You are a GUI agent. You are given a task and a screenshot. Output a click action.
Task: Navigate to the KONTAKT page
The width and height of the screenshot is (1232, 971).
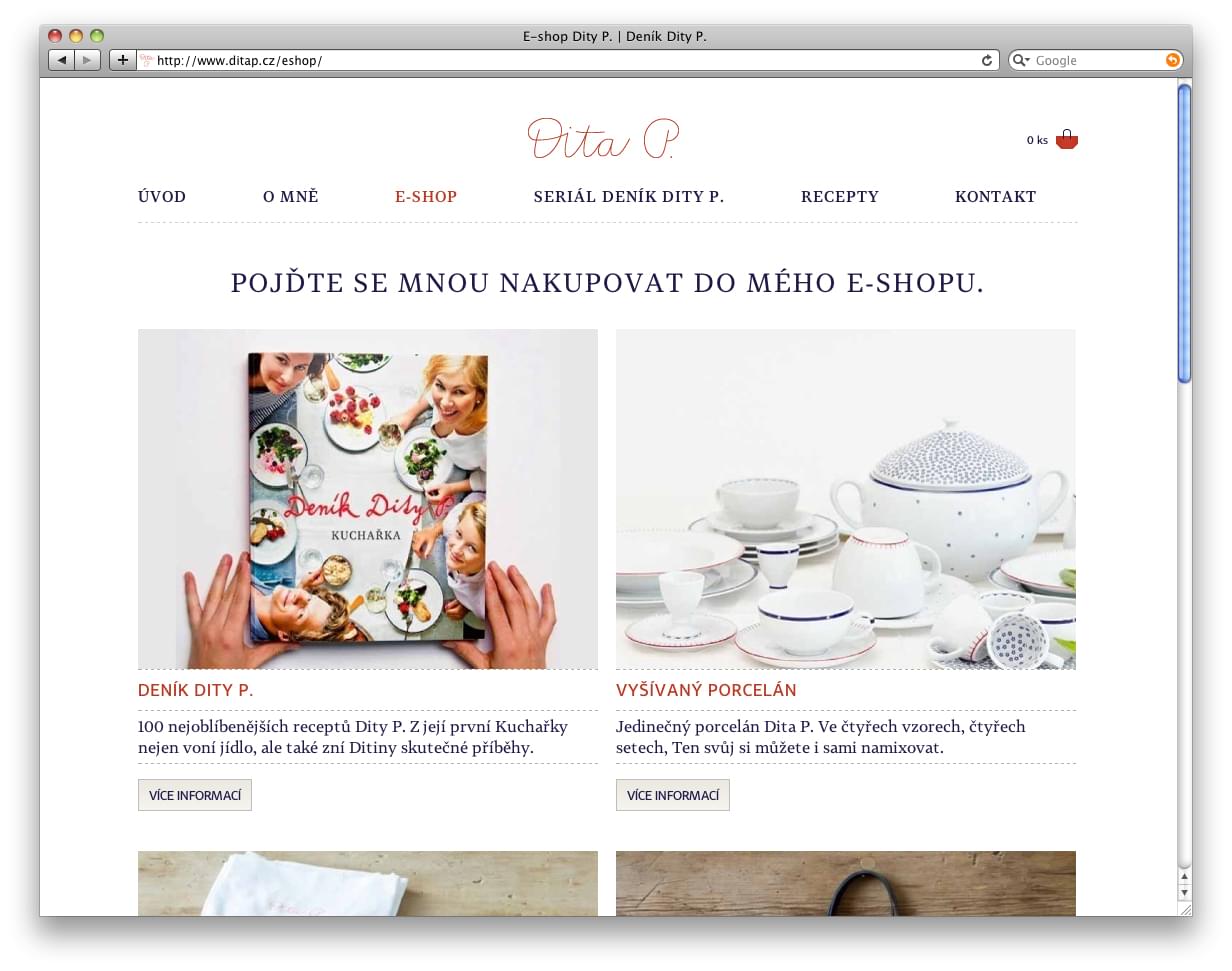(996, 197)
